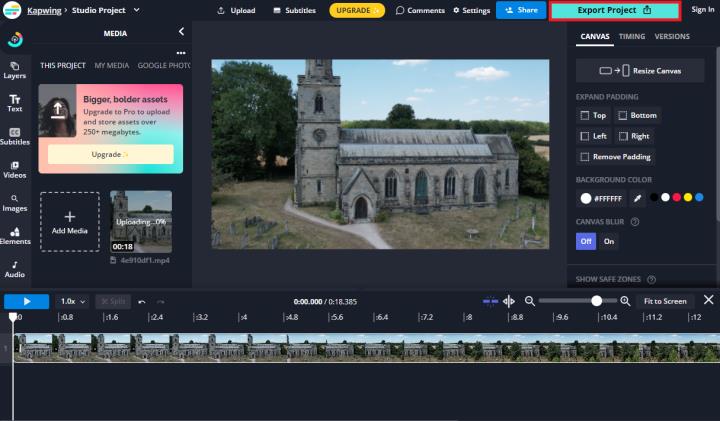Open the Elements sidebar panel
The height and width of the screenshot is (421, 720).
tap(15, 236)
